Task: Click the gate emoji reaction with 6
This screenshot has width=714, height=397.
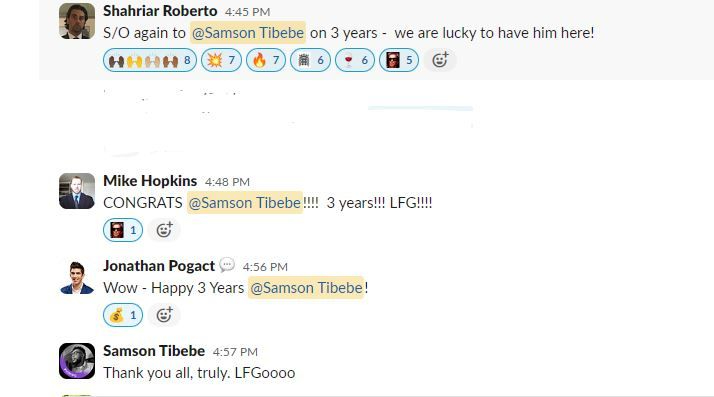Action: [x=311, y=60]
